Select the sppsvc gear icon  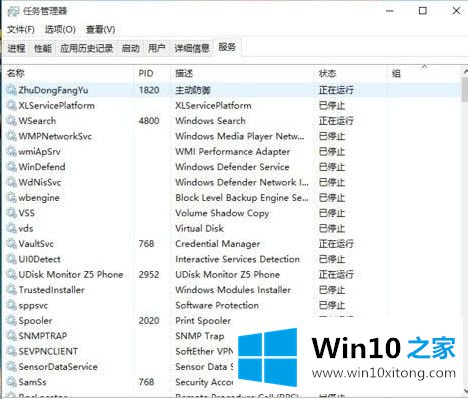(11, 305)
